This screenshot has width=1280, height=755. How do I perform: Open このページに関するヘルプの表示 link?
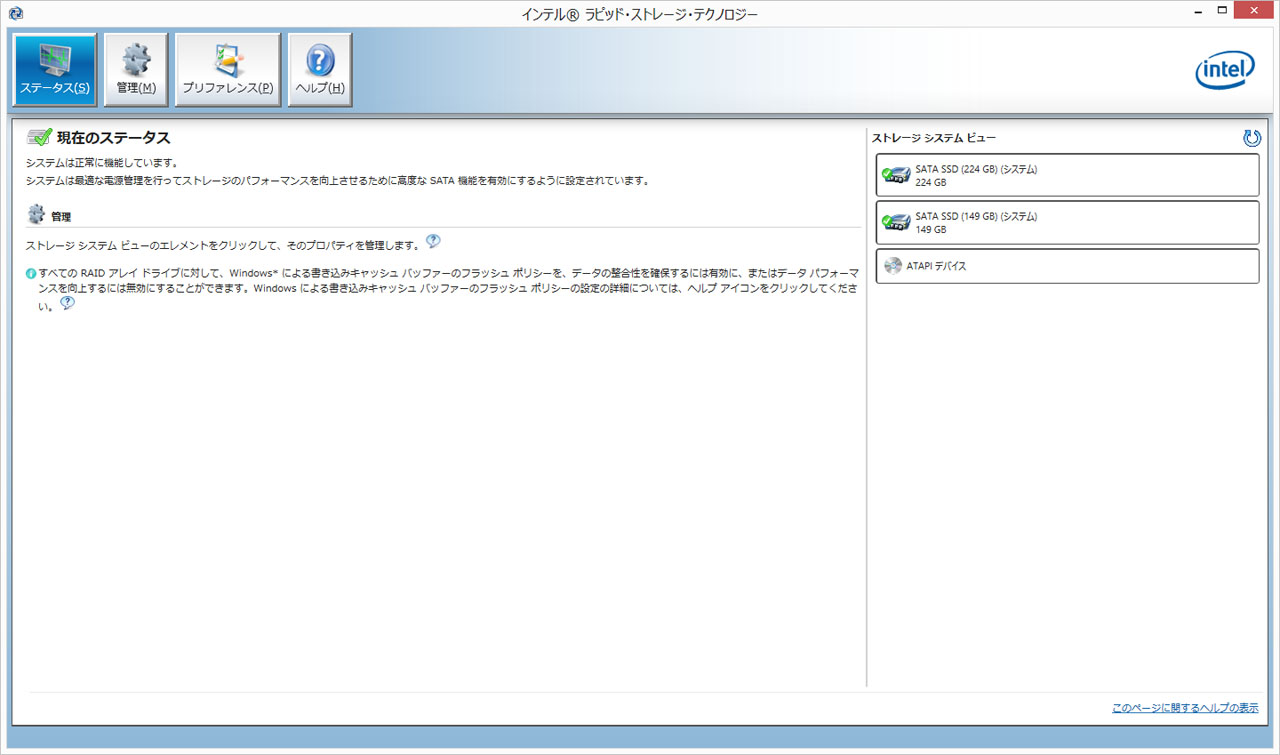1185,708
